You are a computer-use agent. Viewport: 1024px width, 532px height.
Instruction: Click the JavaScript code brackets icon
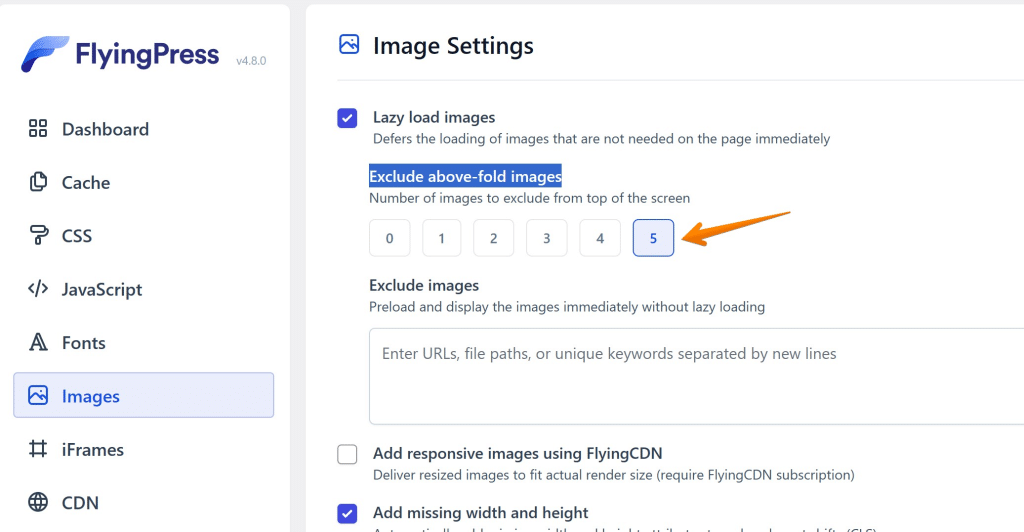pyautogui.click(x=38, y=290)
